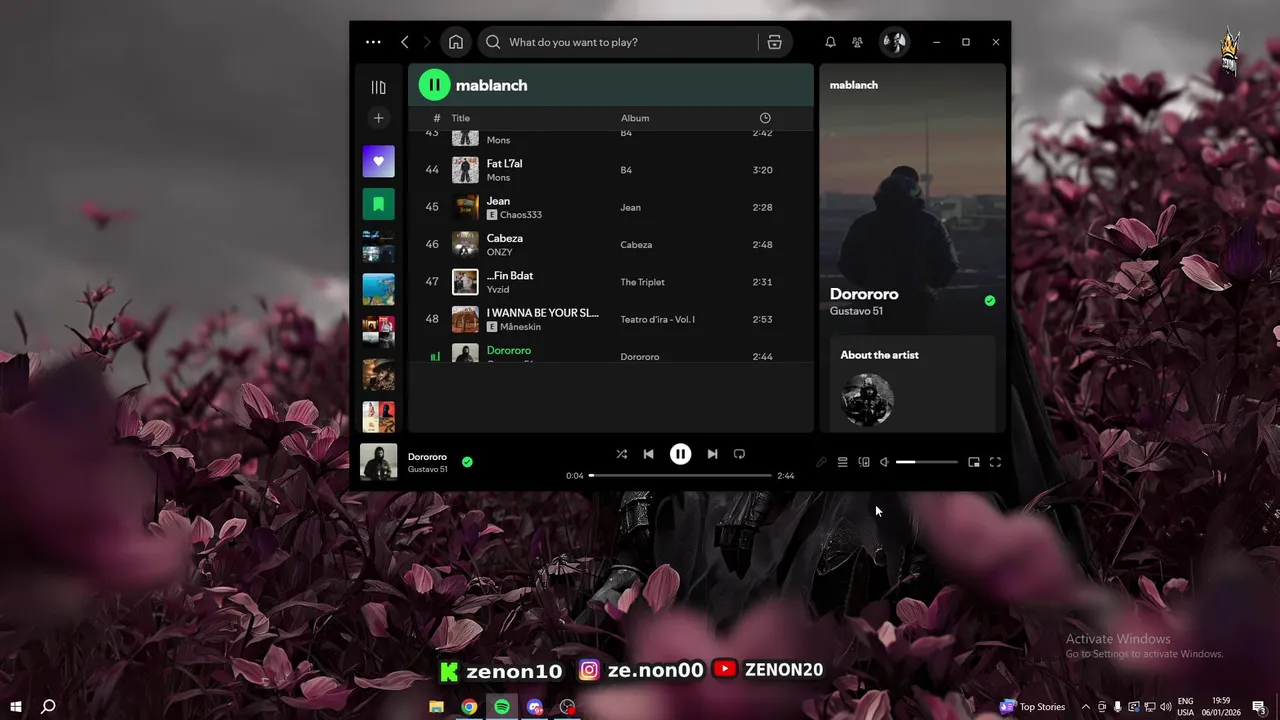Viewport: 1280px width, 720px height.
Task: Open Connect to a device icon
Action: coord(864,462)
